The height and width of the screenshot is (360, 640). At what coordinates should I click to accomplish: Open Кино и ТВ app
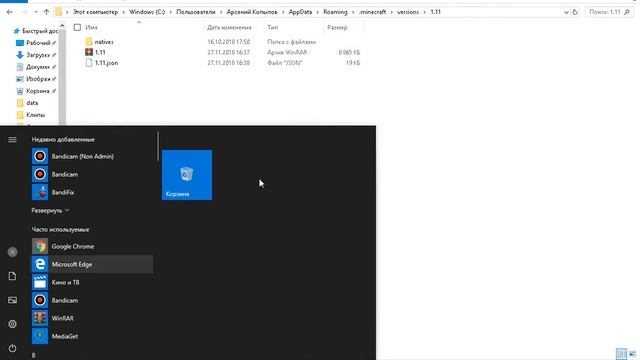point(93,282)
